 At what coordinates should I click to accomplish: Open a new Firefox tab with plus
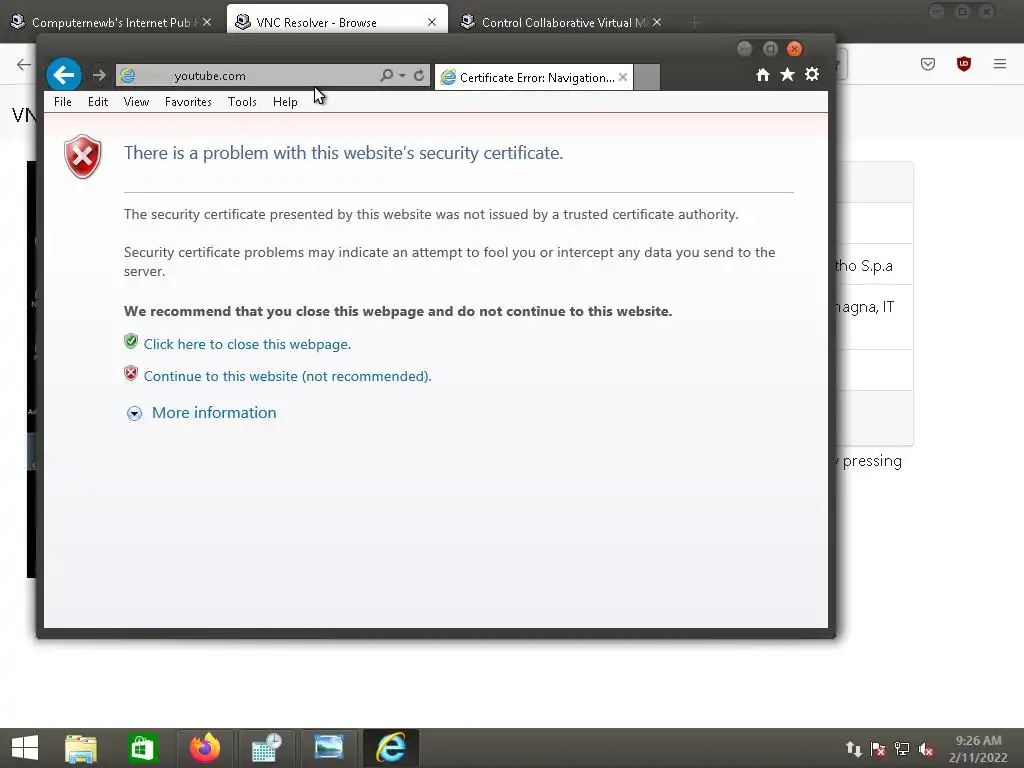[x=694, y=23]
